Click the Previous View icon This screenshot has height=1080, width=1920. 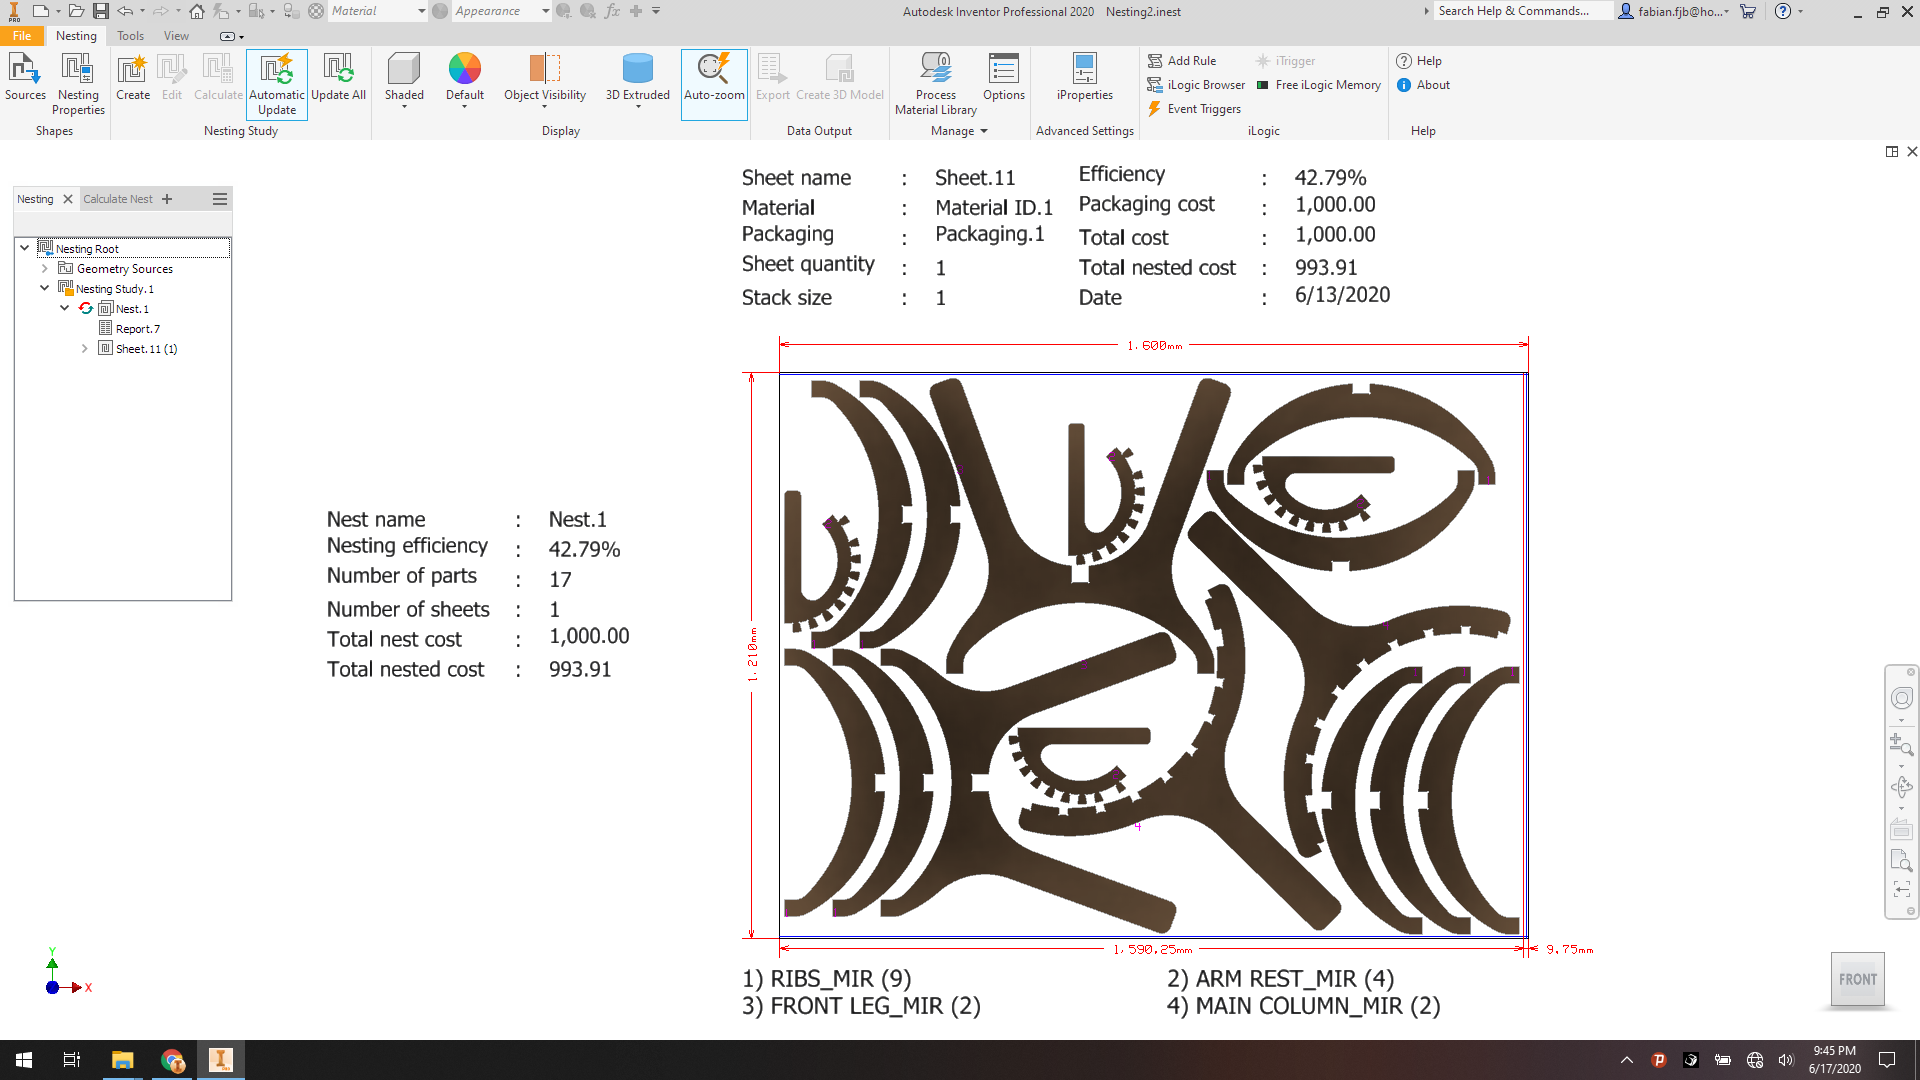tap(1901, 889)
